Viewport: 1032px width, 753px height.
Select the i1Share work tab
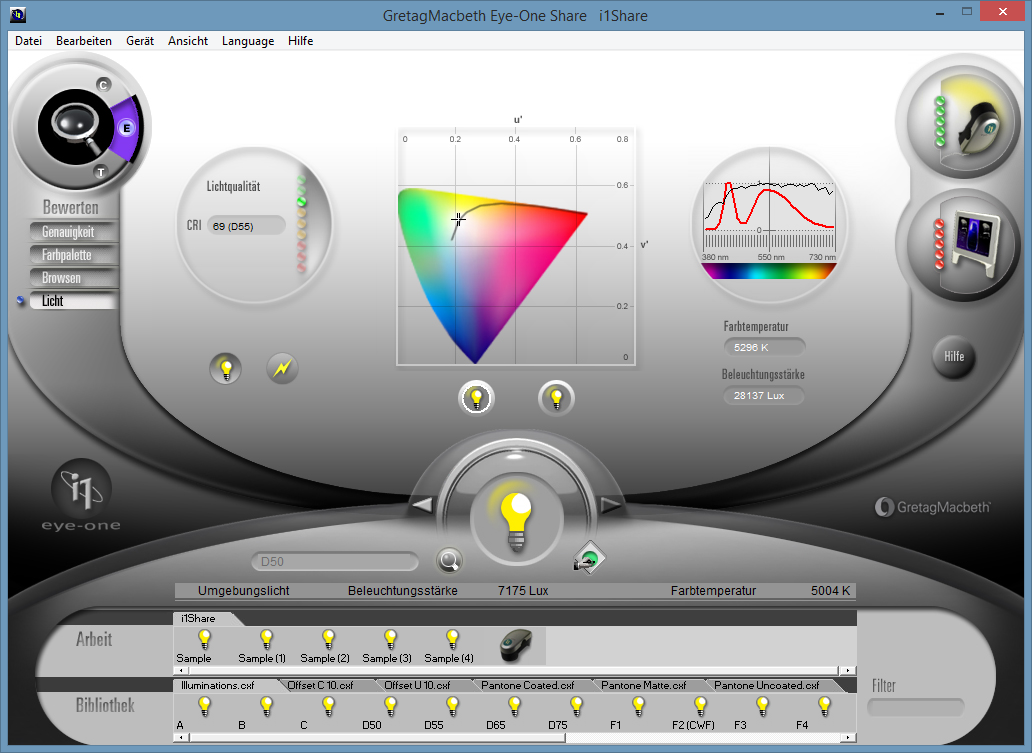[x=198, y=618]
